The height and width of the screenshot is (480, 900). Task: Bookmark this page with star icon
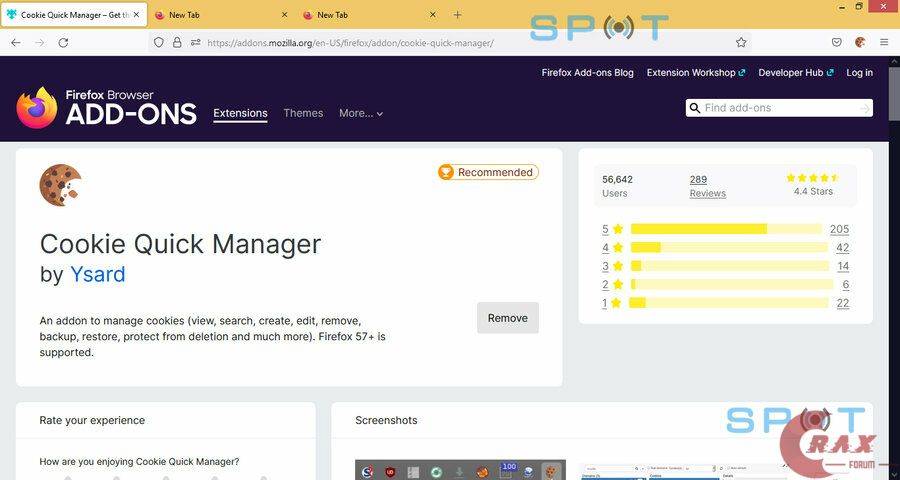click(741, 42)
